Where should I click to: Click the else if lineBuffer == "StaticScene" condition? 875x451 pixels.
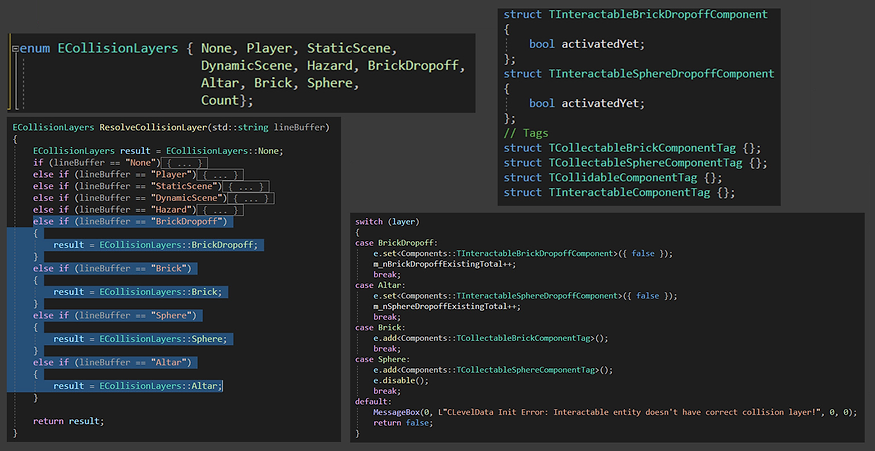click(127, 187)
